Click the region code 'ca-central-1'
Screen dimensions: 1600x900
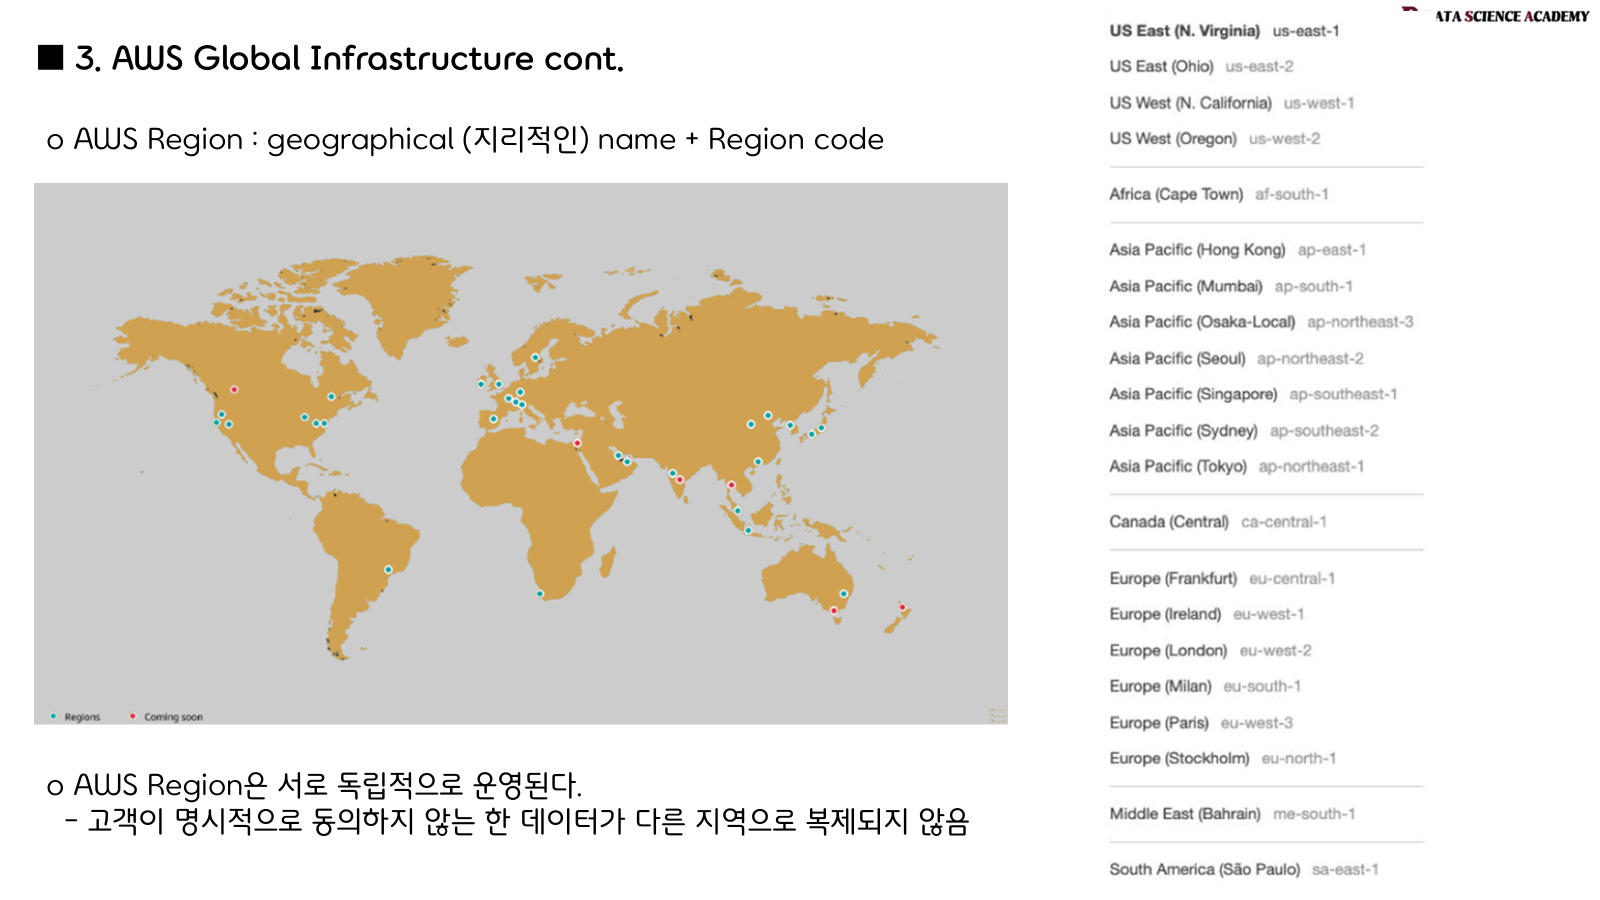pos(1284,522)
